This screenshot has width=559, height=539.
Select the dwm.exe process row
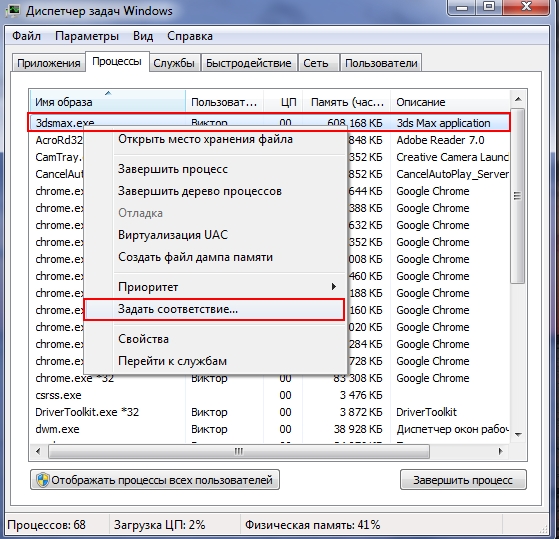tap(269, 429)
